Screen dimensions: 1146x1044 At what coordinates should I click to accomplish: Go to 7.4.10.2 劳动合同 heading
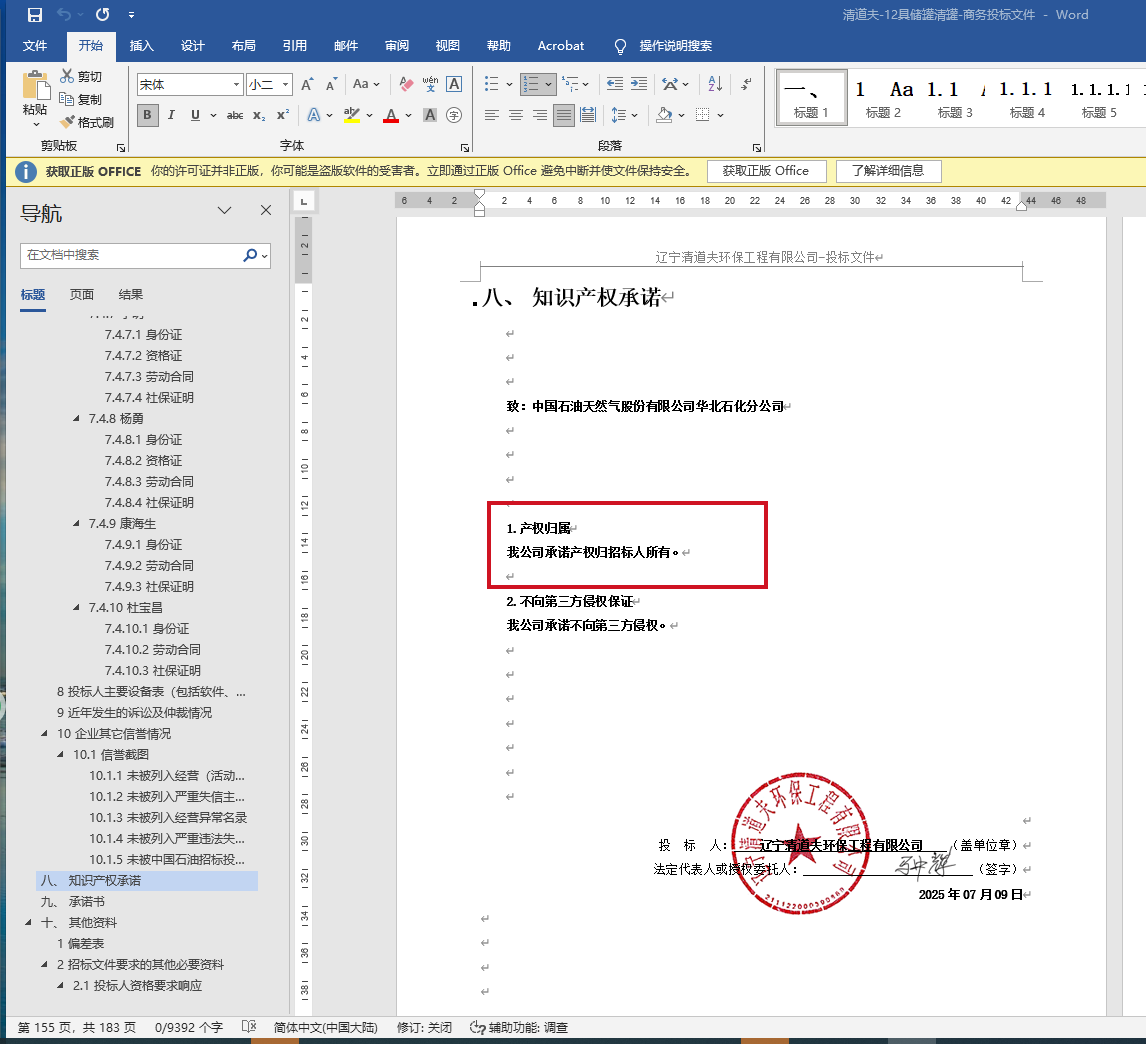pyautogui.click(x=152, y=649)
